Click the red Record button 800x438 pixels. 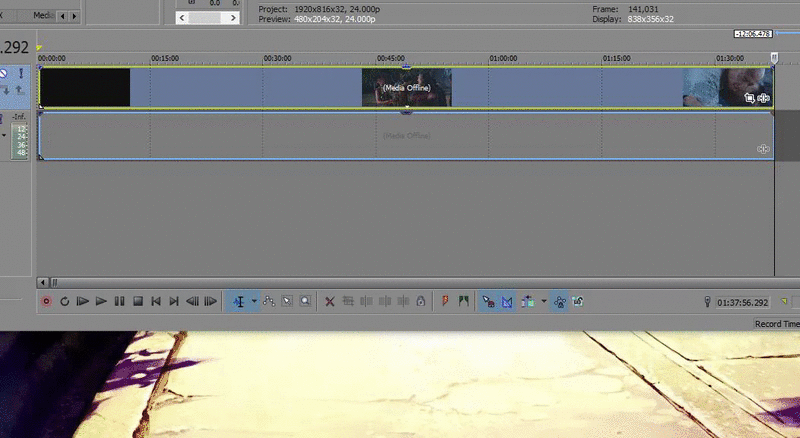[x=46, y=301]
